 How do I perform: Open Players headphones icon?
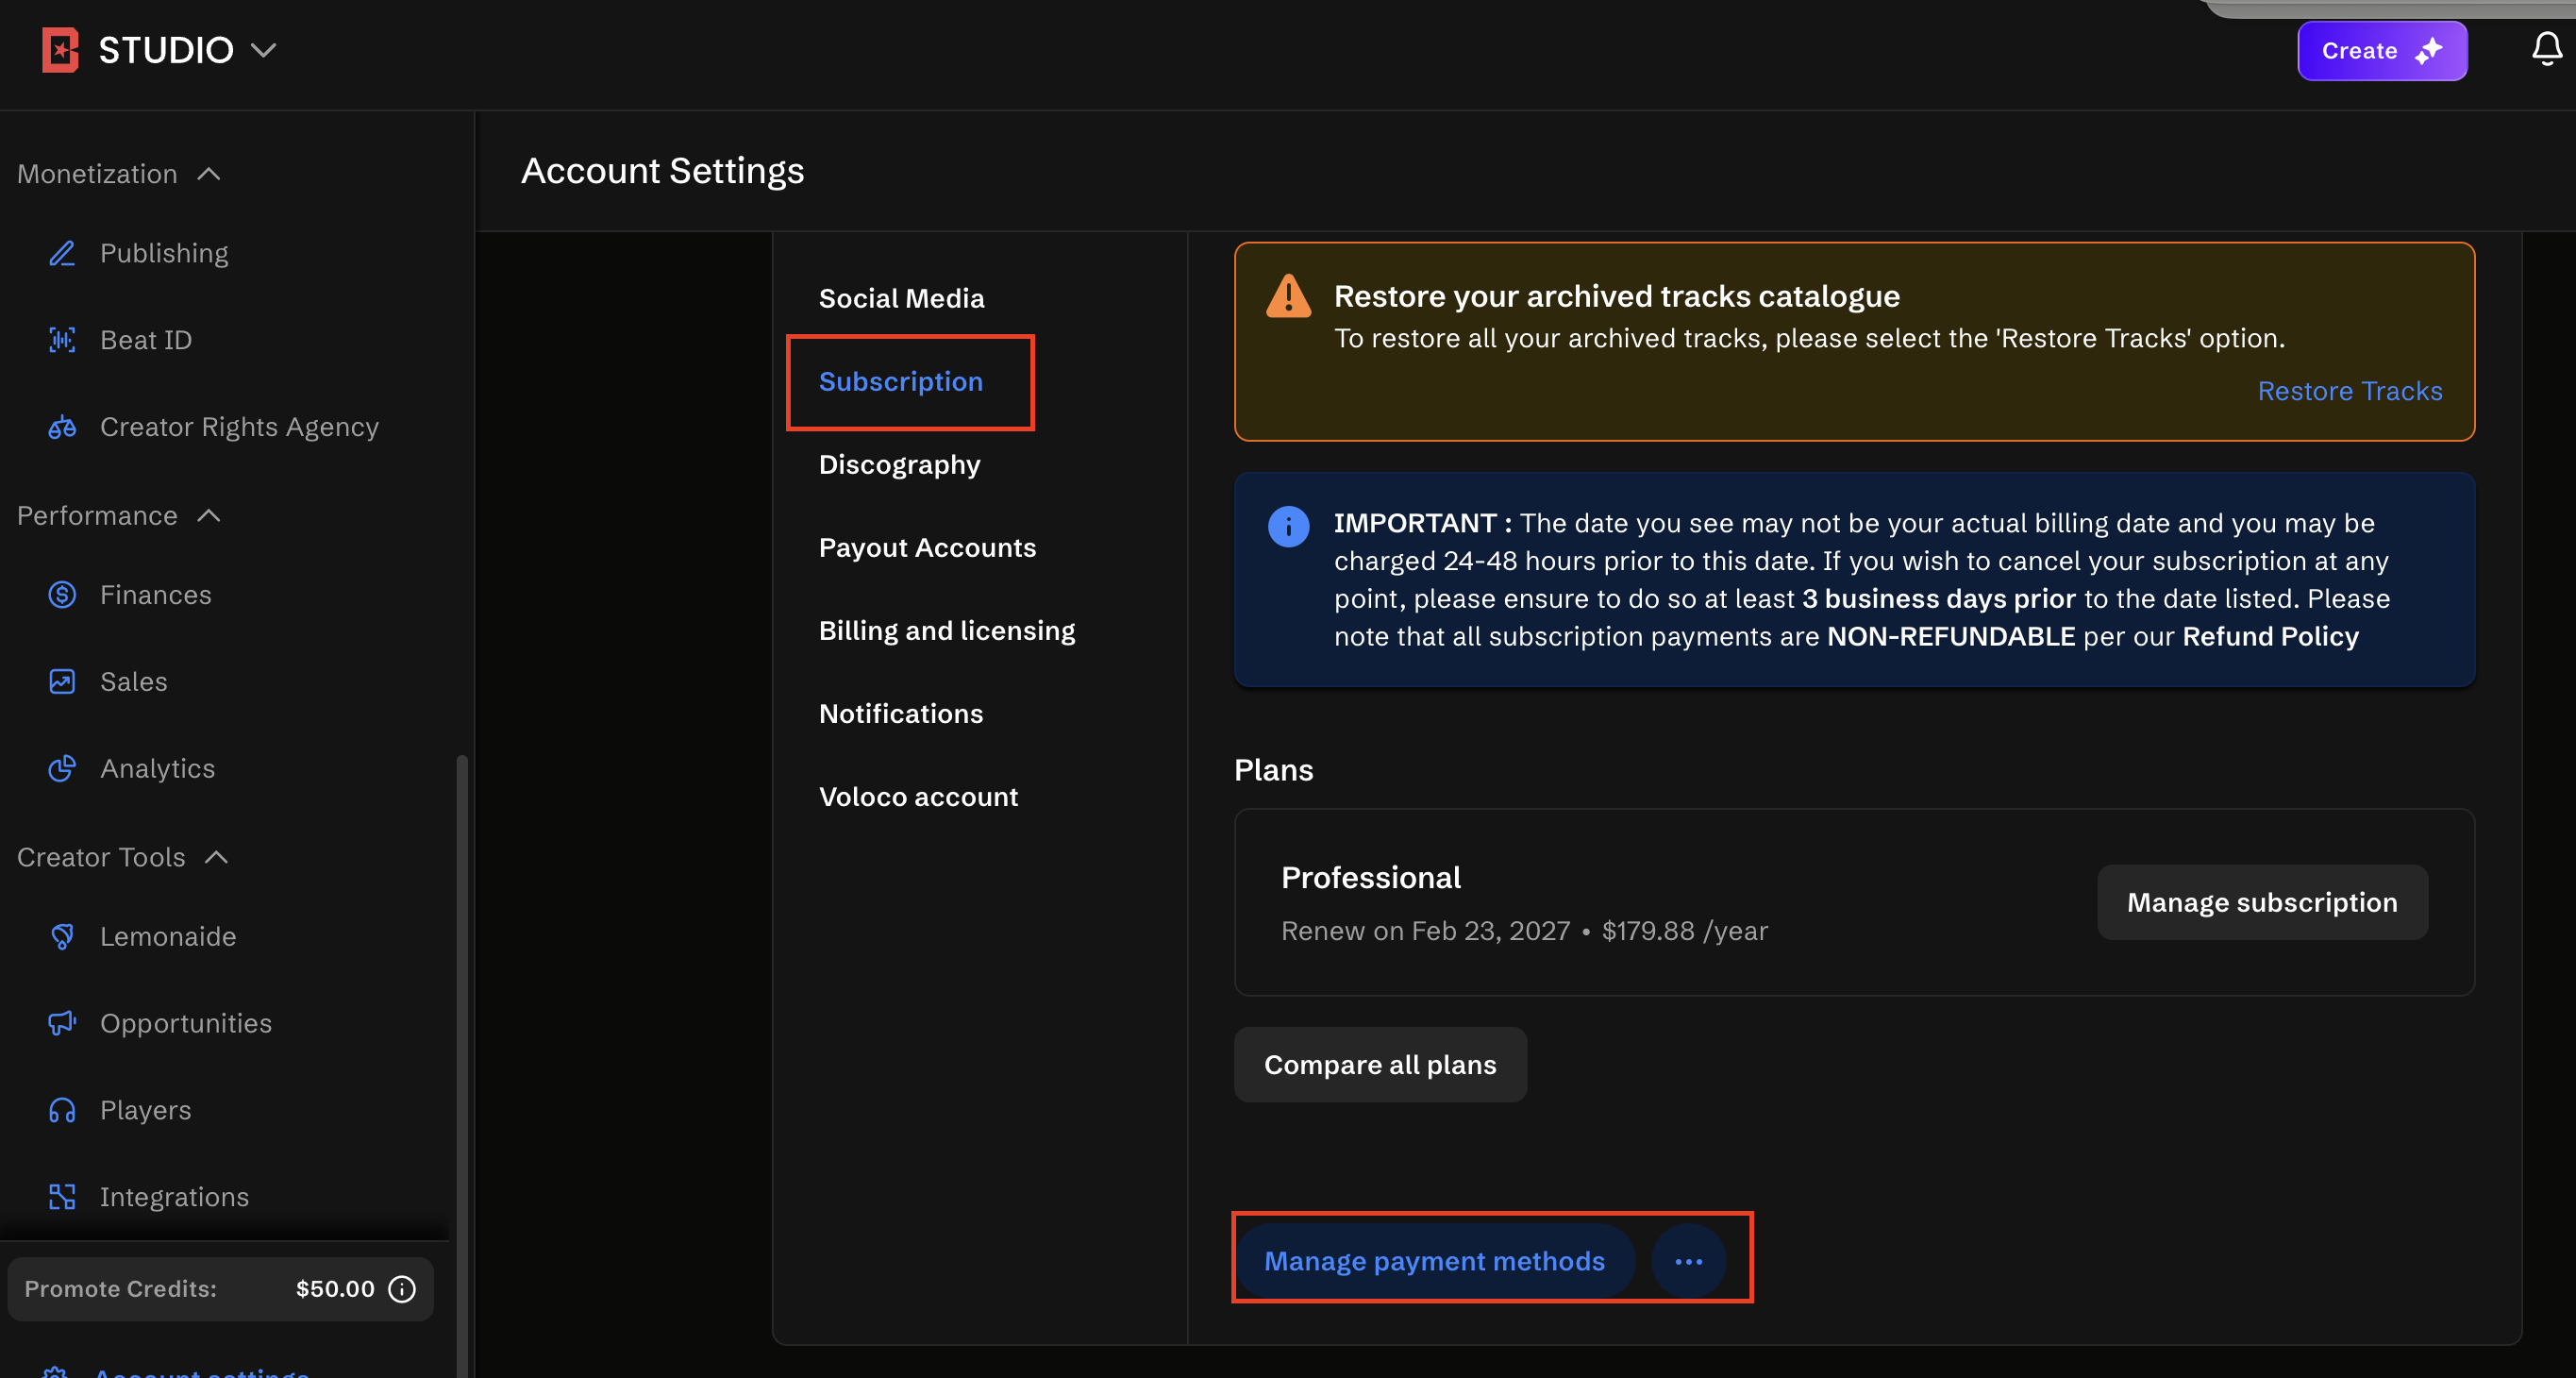(x=62, y=1110)
